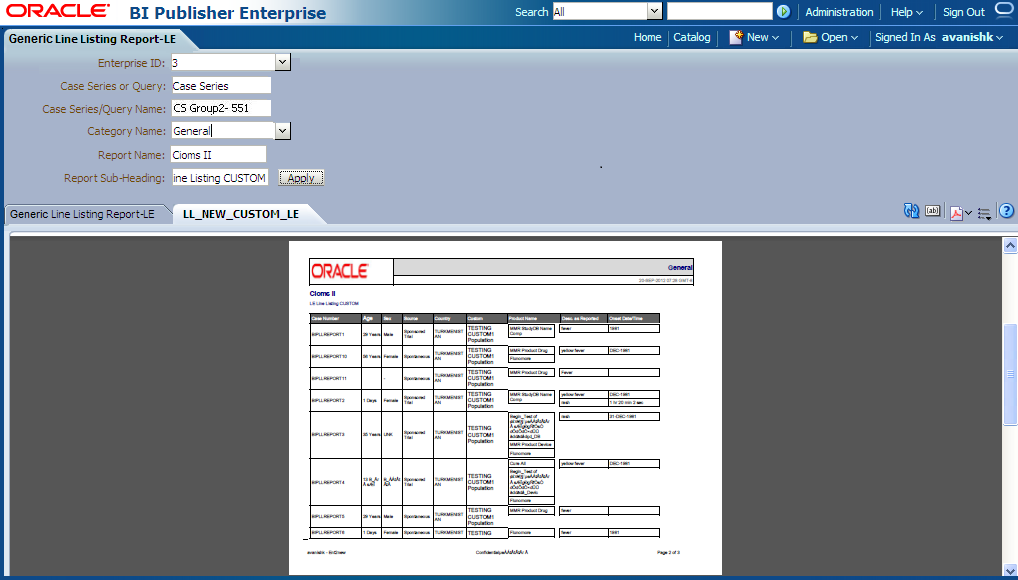This screenshot has width=1018, height=580.
Task: Click Sign Out
Action: (x=963, y=12)
